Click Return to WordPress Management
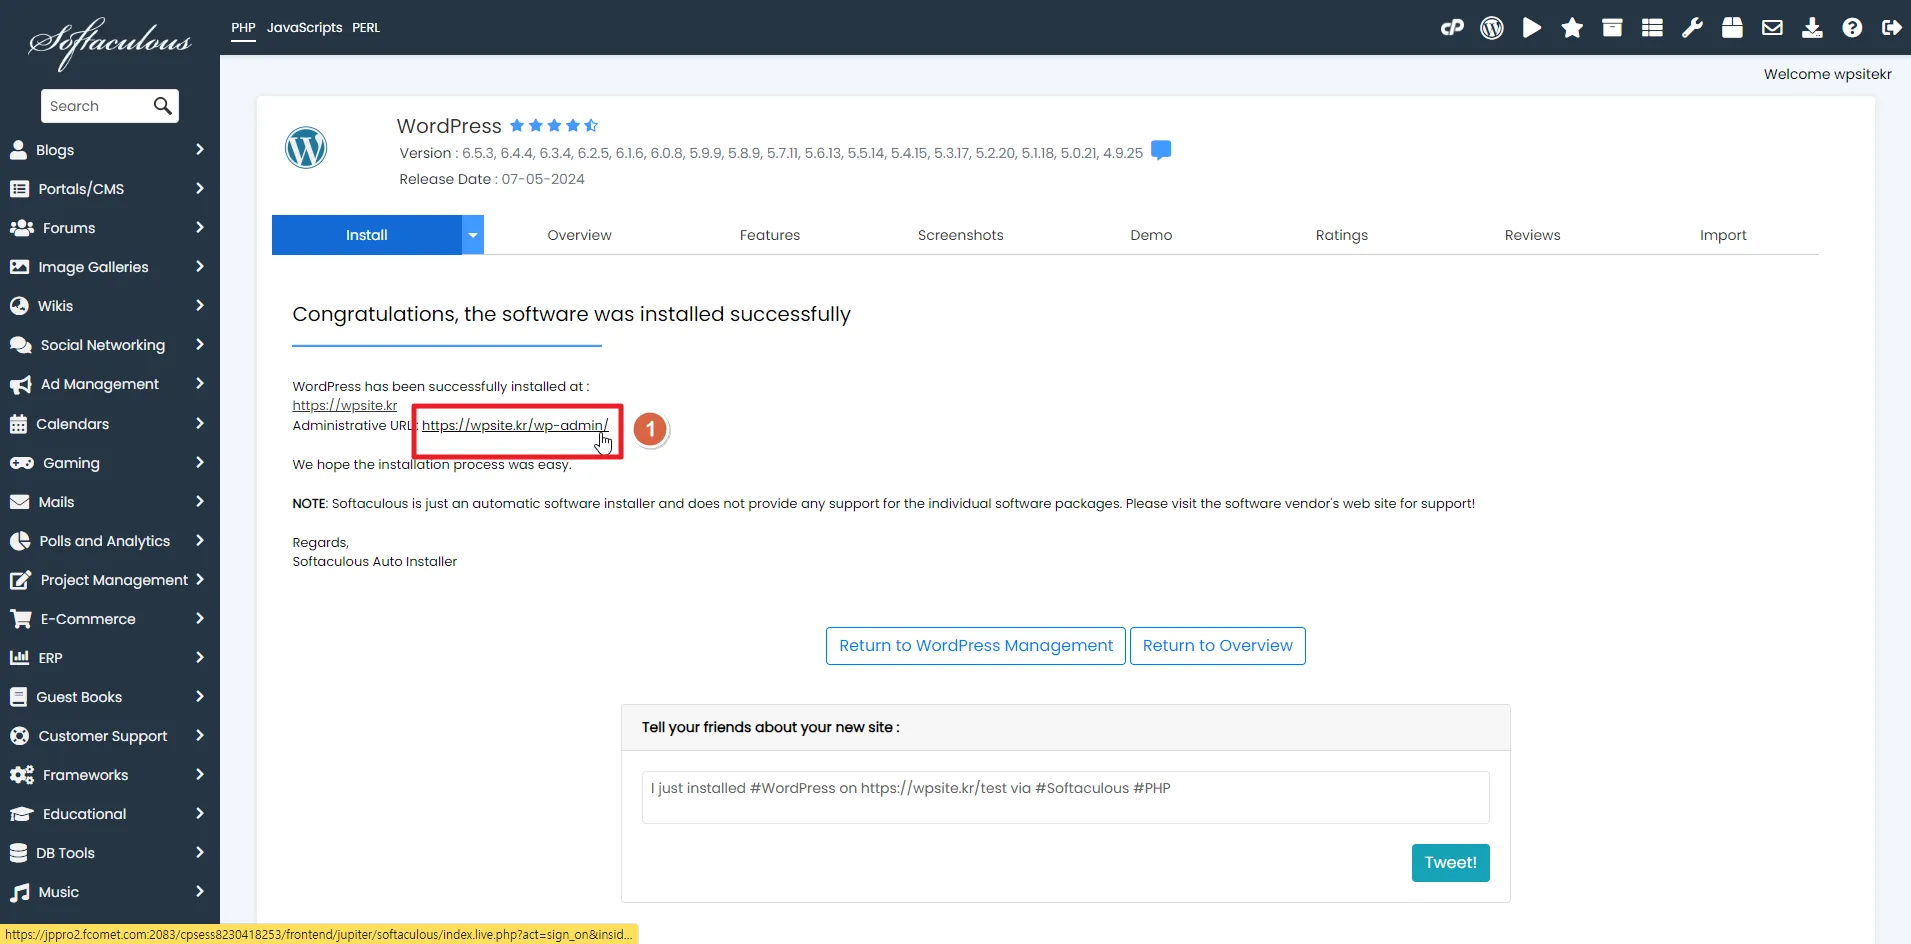 point(976,646)
